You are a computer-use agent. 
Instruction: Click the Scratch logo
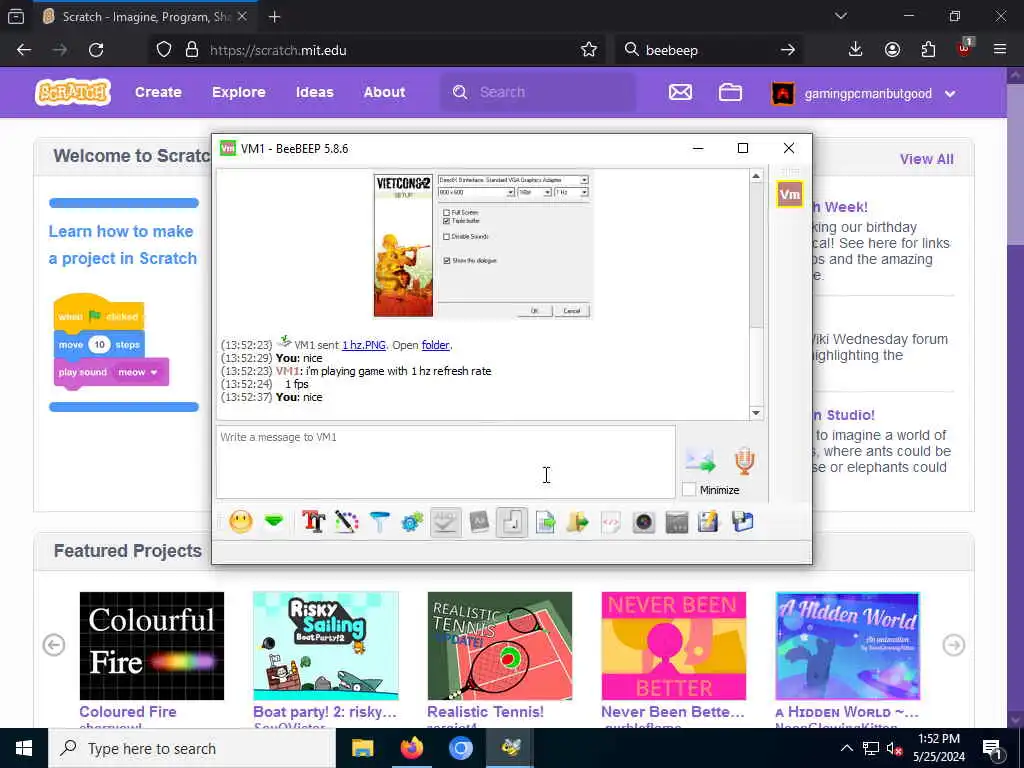[x=73, y=92]
